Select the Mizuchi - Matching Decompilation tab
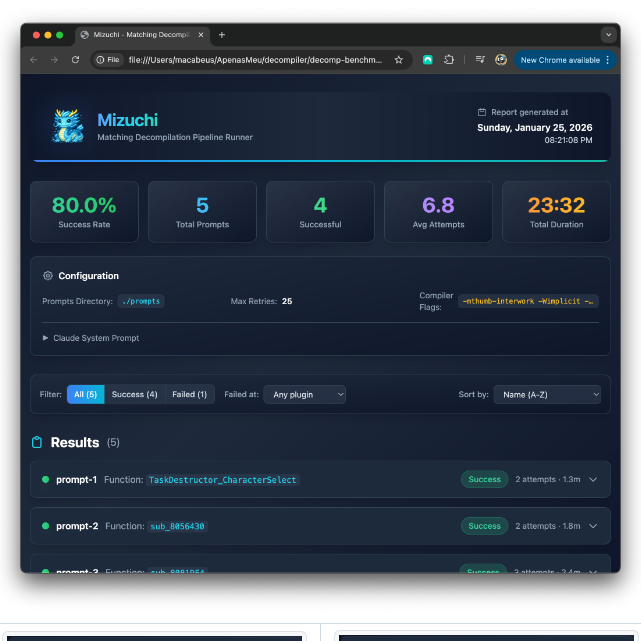Image resolution: width=641 pixels, height=641 pixels. [x=141, y=35]
